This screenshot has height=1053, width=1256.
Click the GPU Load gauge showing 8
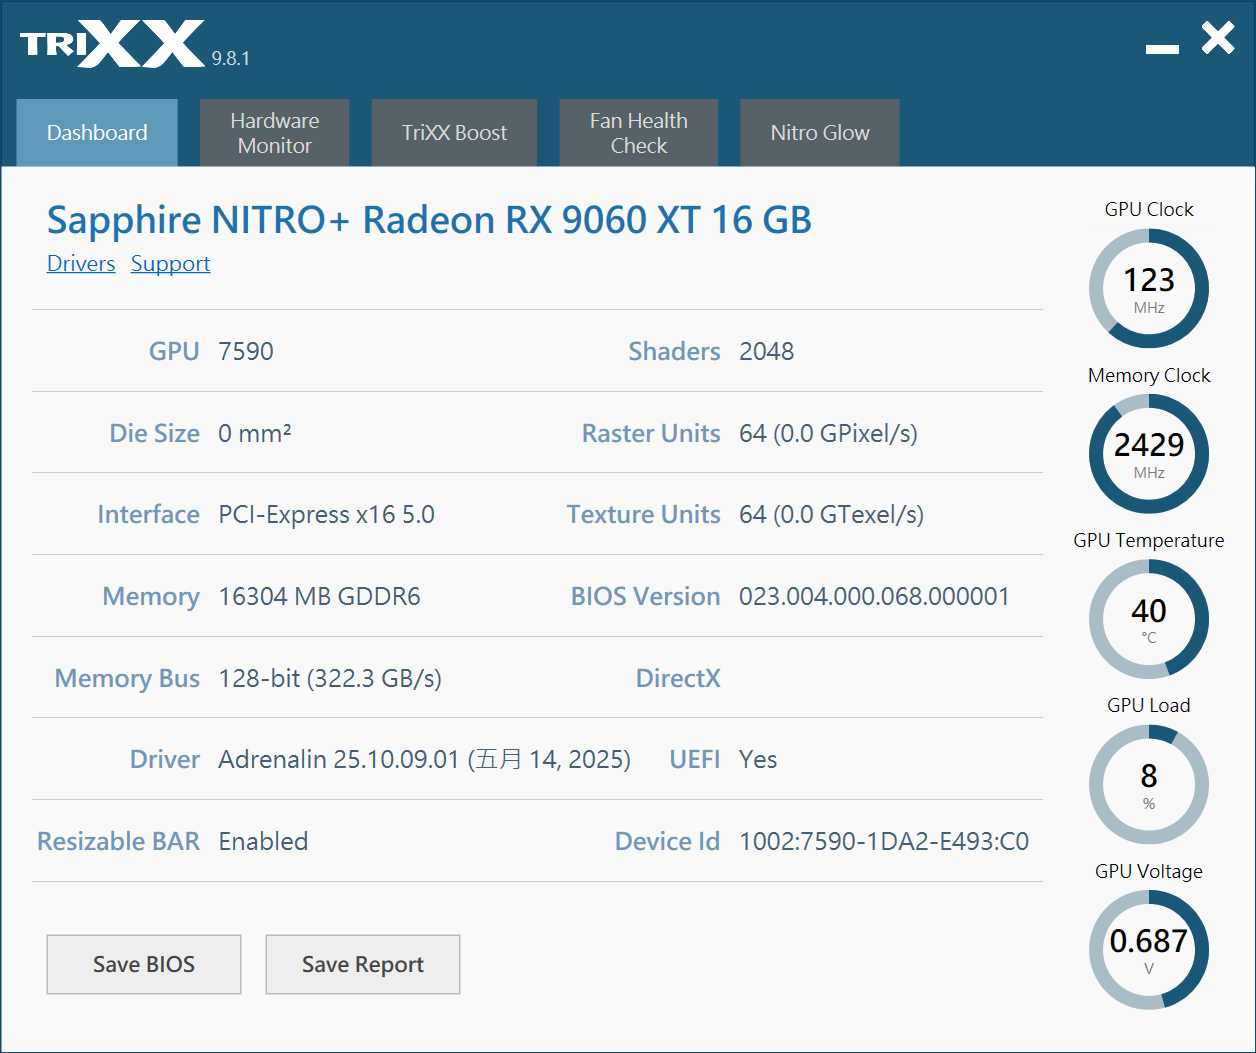click(1149, 785)
